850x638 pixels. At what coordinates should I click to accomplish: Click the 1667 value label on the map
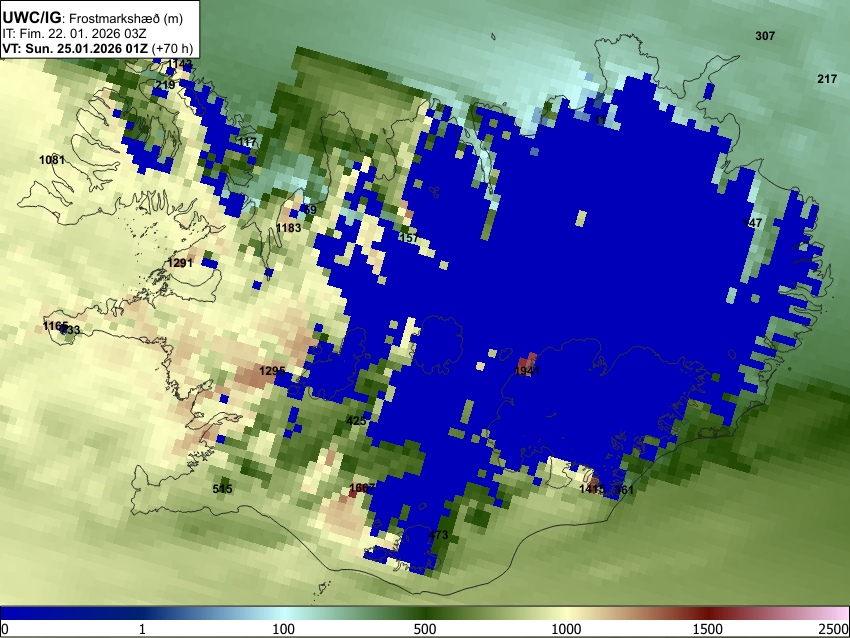pyautogui.click(x=362, y=488)
